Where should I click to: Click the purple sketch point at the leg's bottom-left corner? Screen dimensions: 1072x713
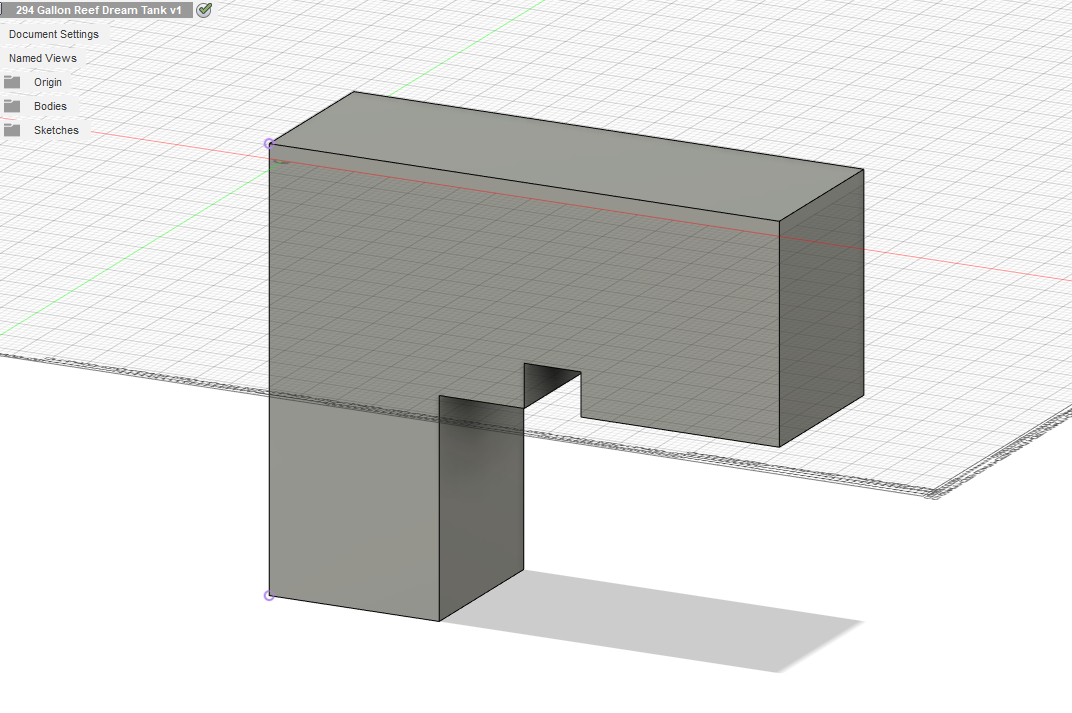[269, 595]
